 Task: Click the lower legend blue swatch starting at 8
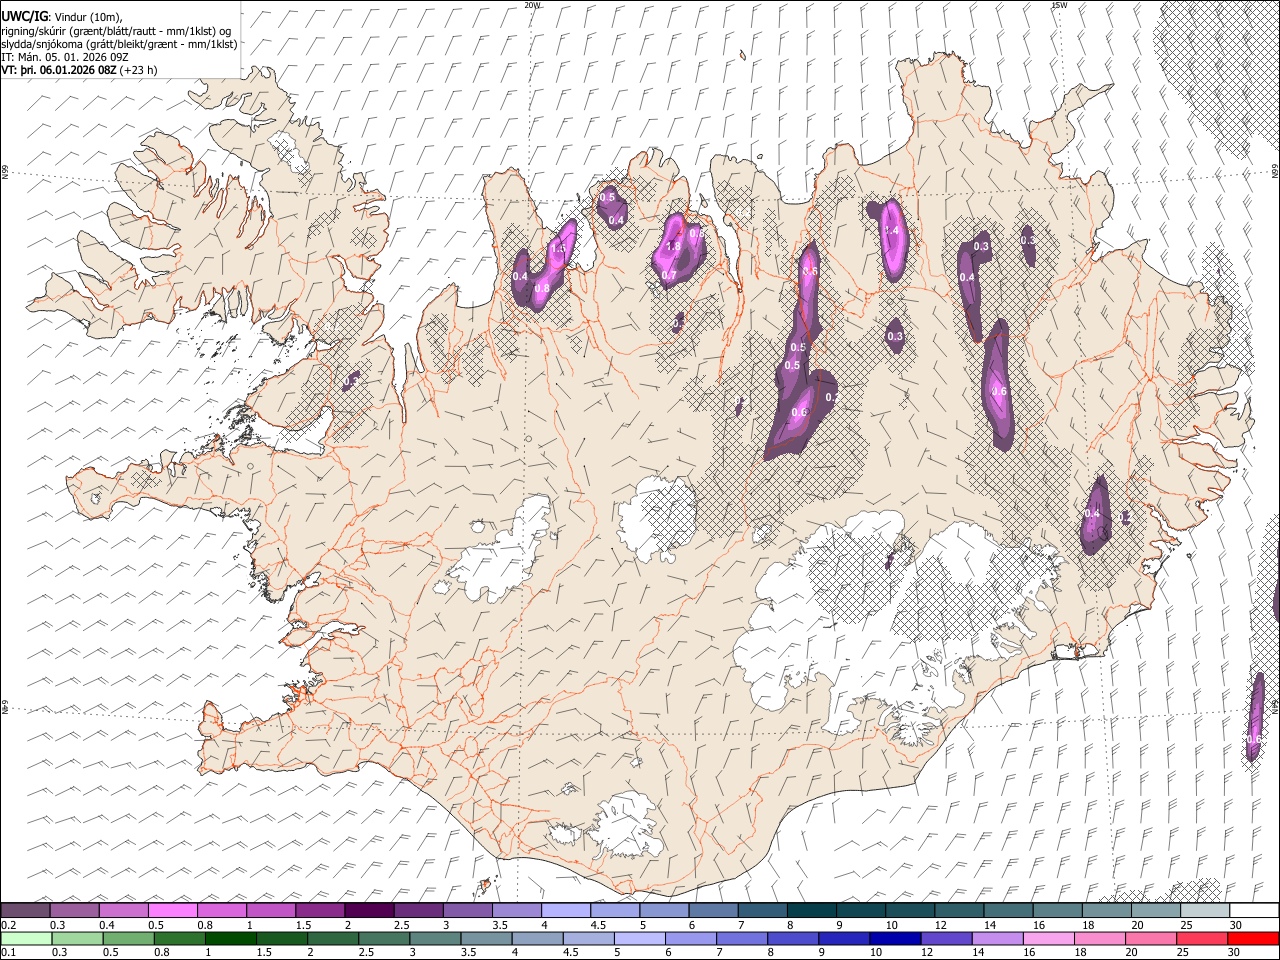tap(793, 938)
